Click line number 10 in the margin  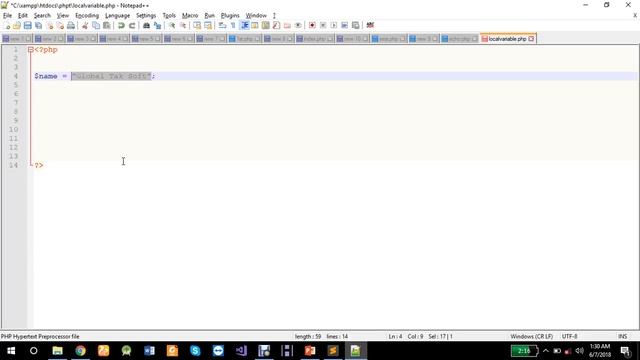tap(13, 130)
